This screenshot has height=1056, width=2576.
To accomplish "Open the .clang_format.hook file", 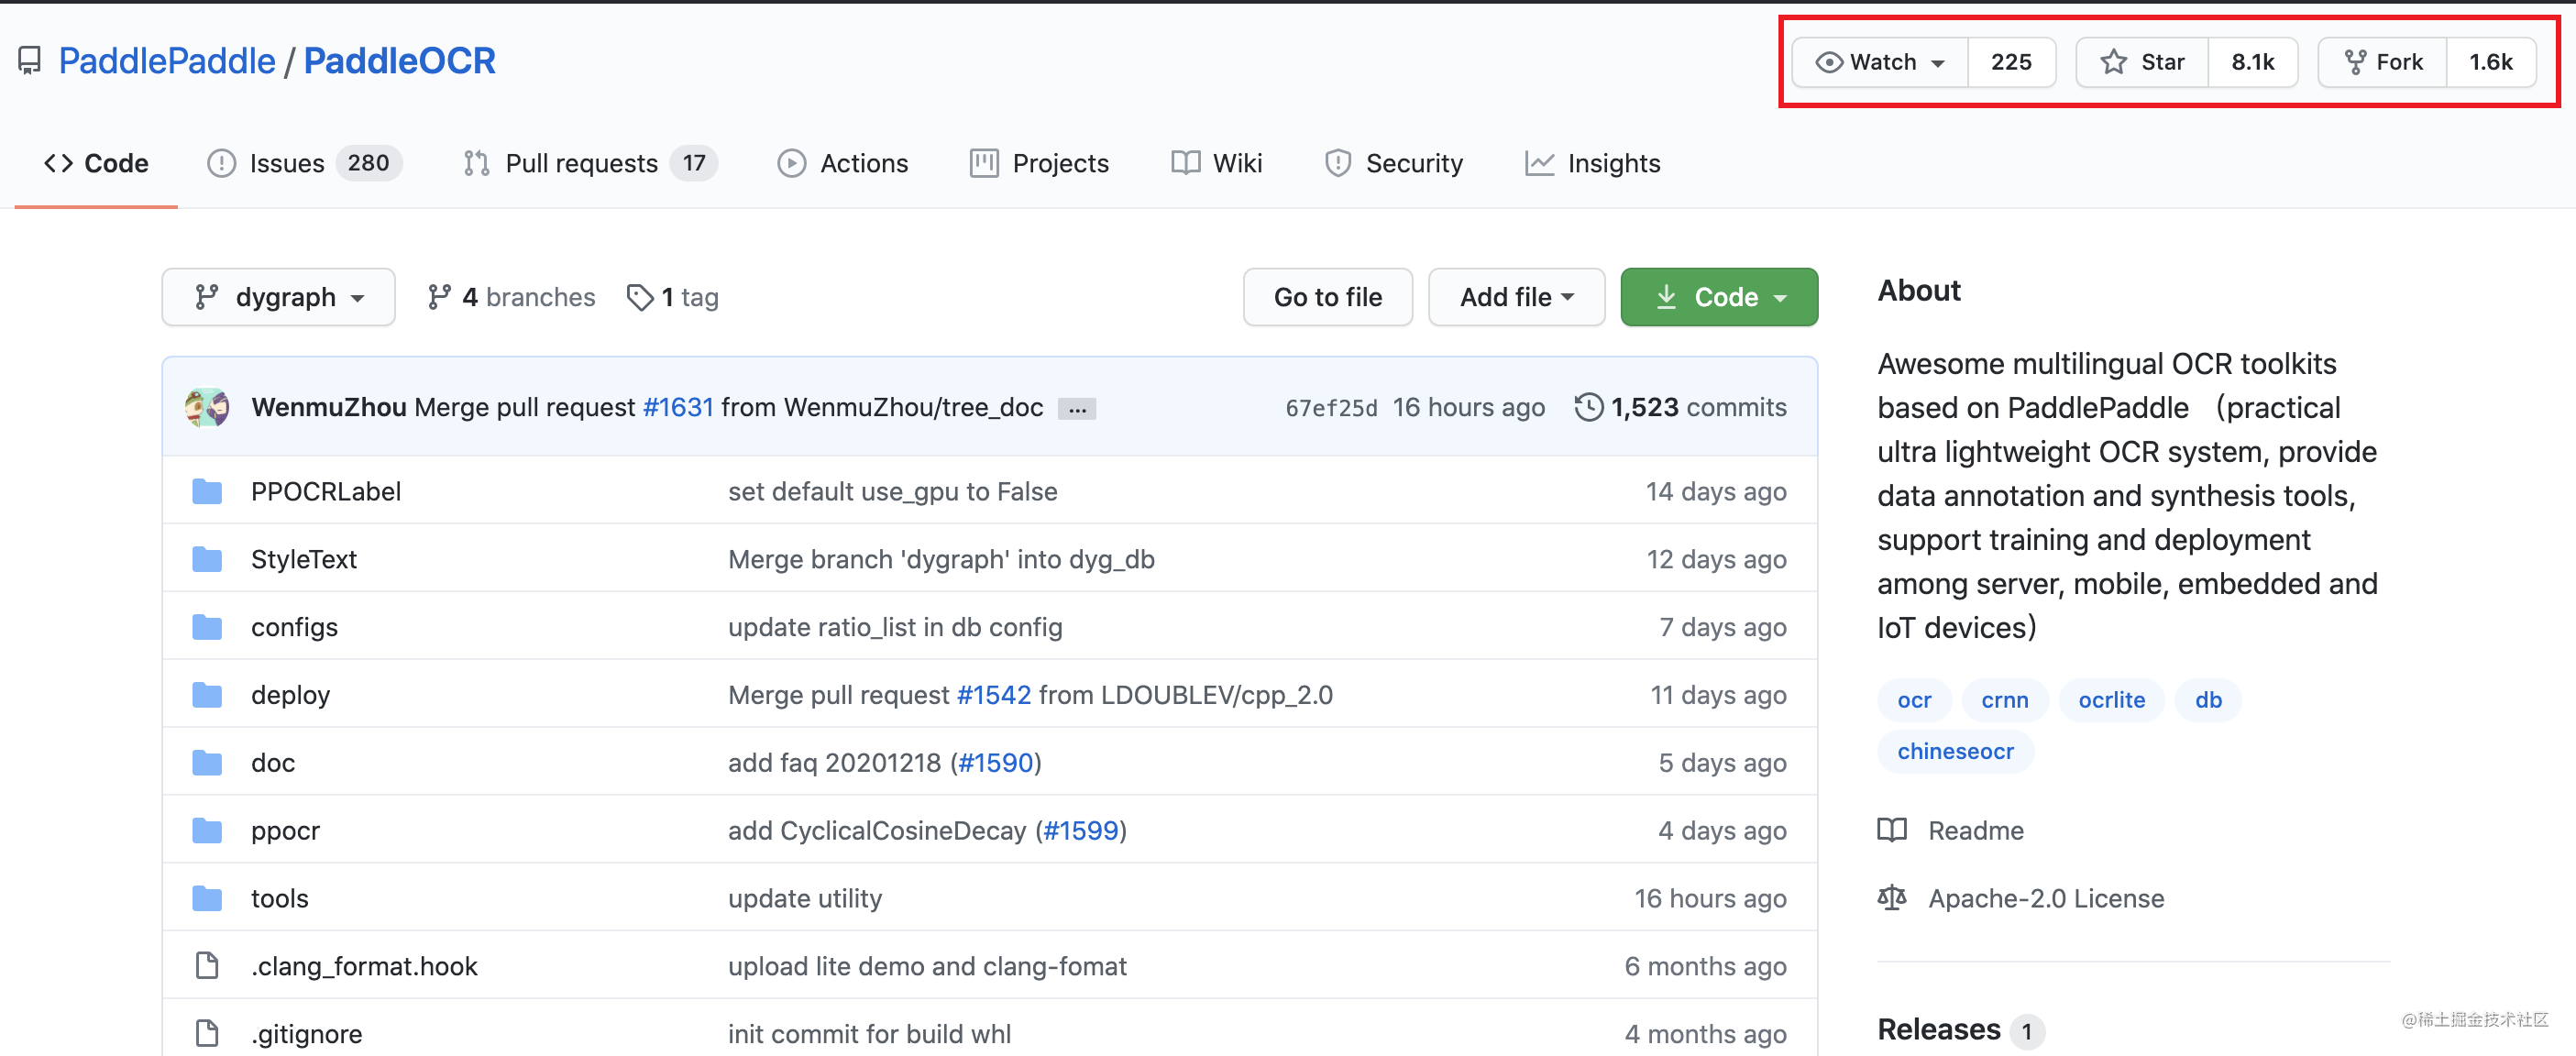I will 365,966.
